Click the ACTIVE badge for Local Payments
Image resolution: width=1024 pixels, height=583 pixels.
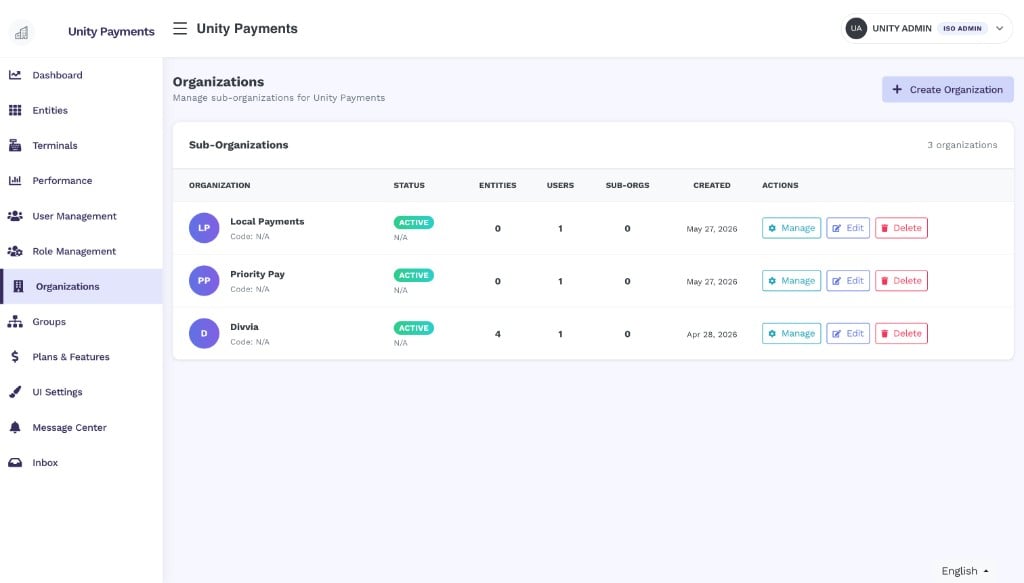pos(413,223)
